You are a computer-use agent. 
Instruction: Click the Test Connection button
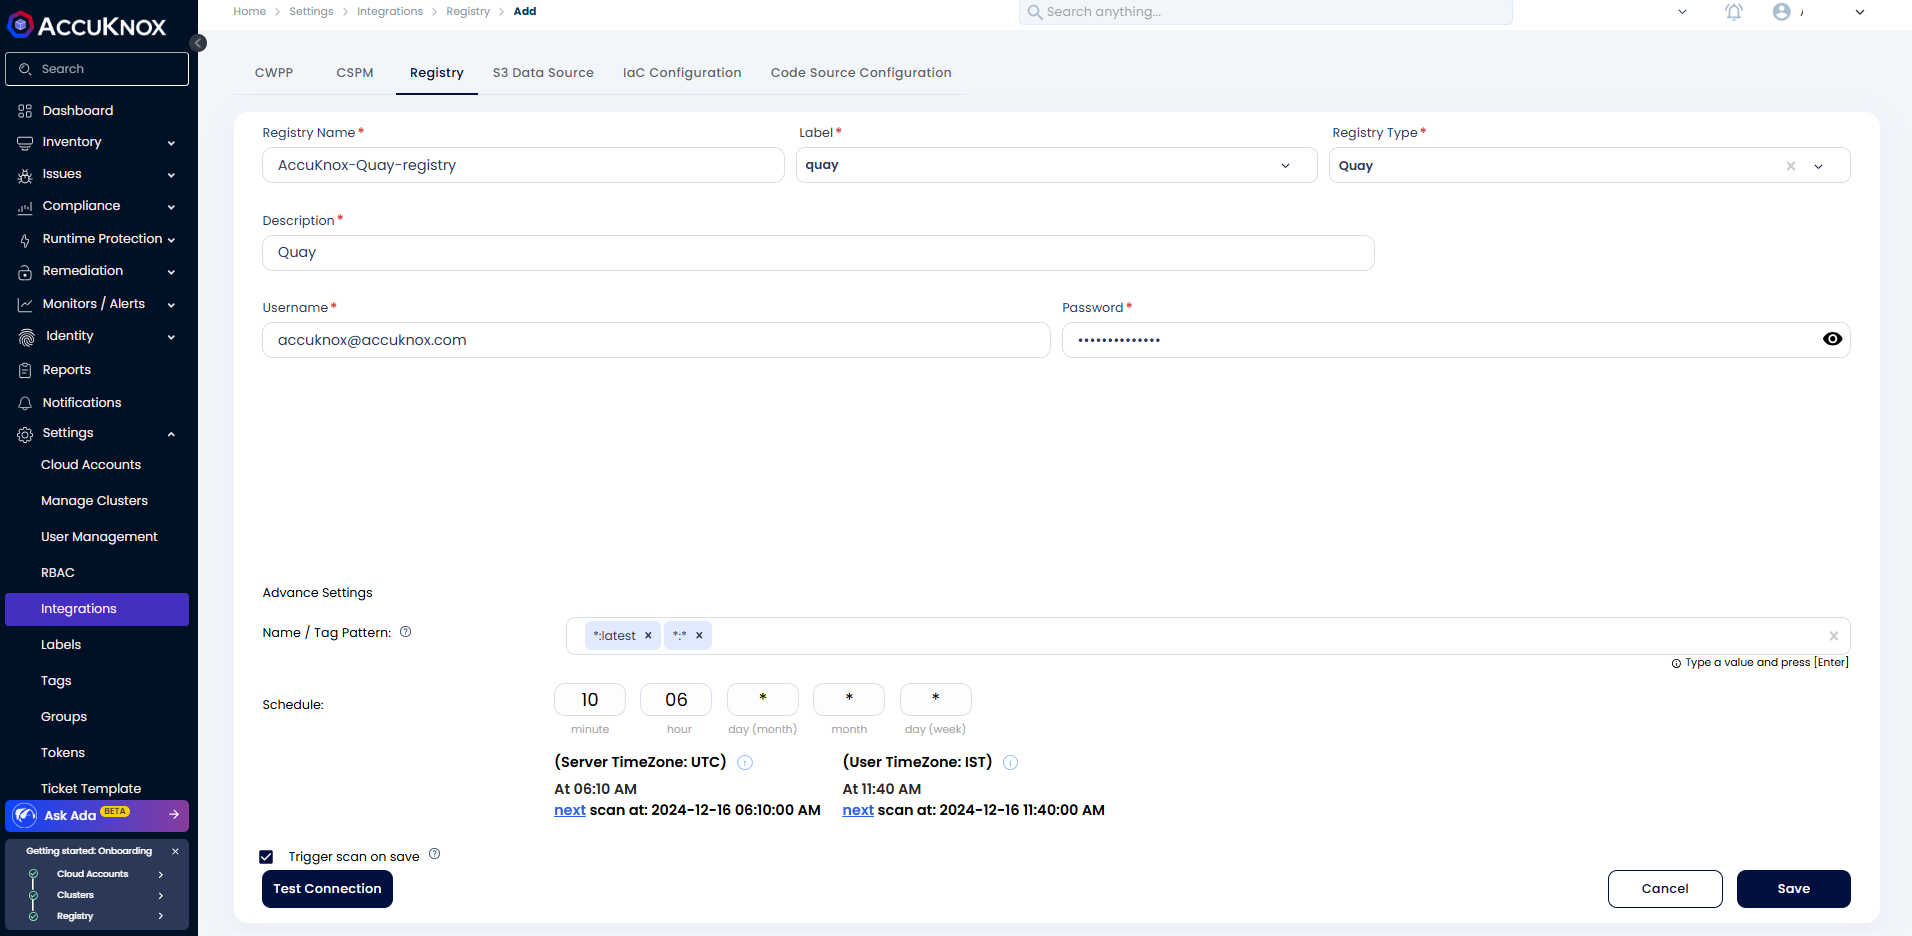click(327, 889)
